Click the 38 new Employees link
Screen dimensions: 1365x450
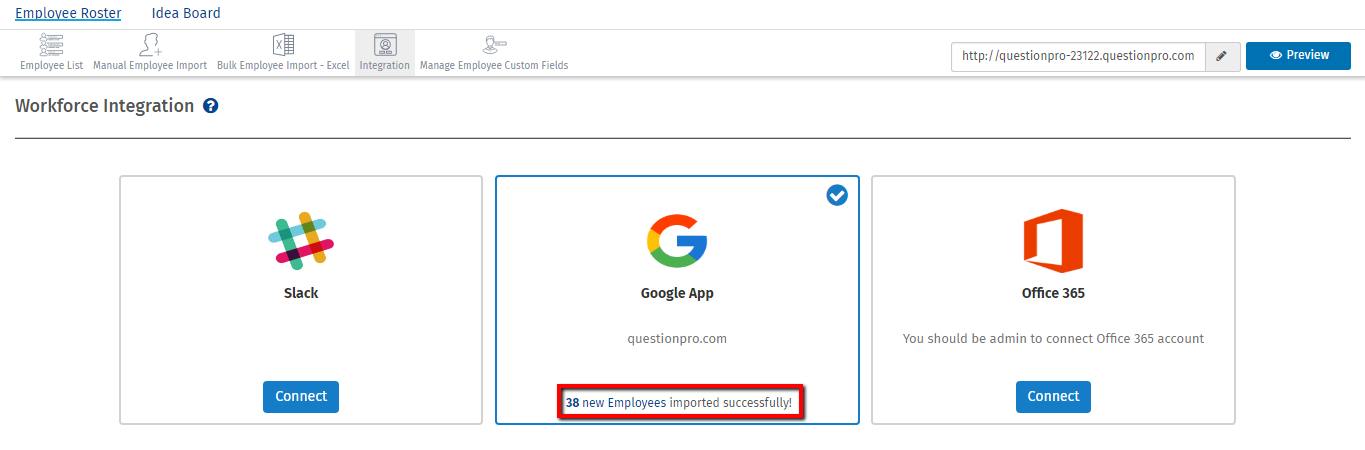[616, 402]
